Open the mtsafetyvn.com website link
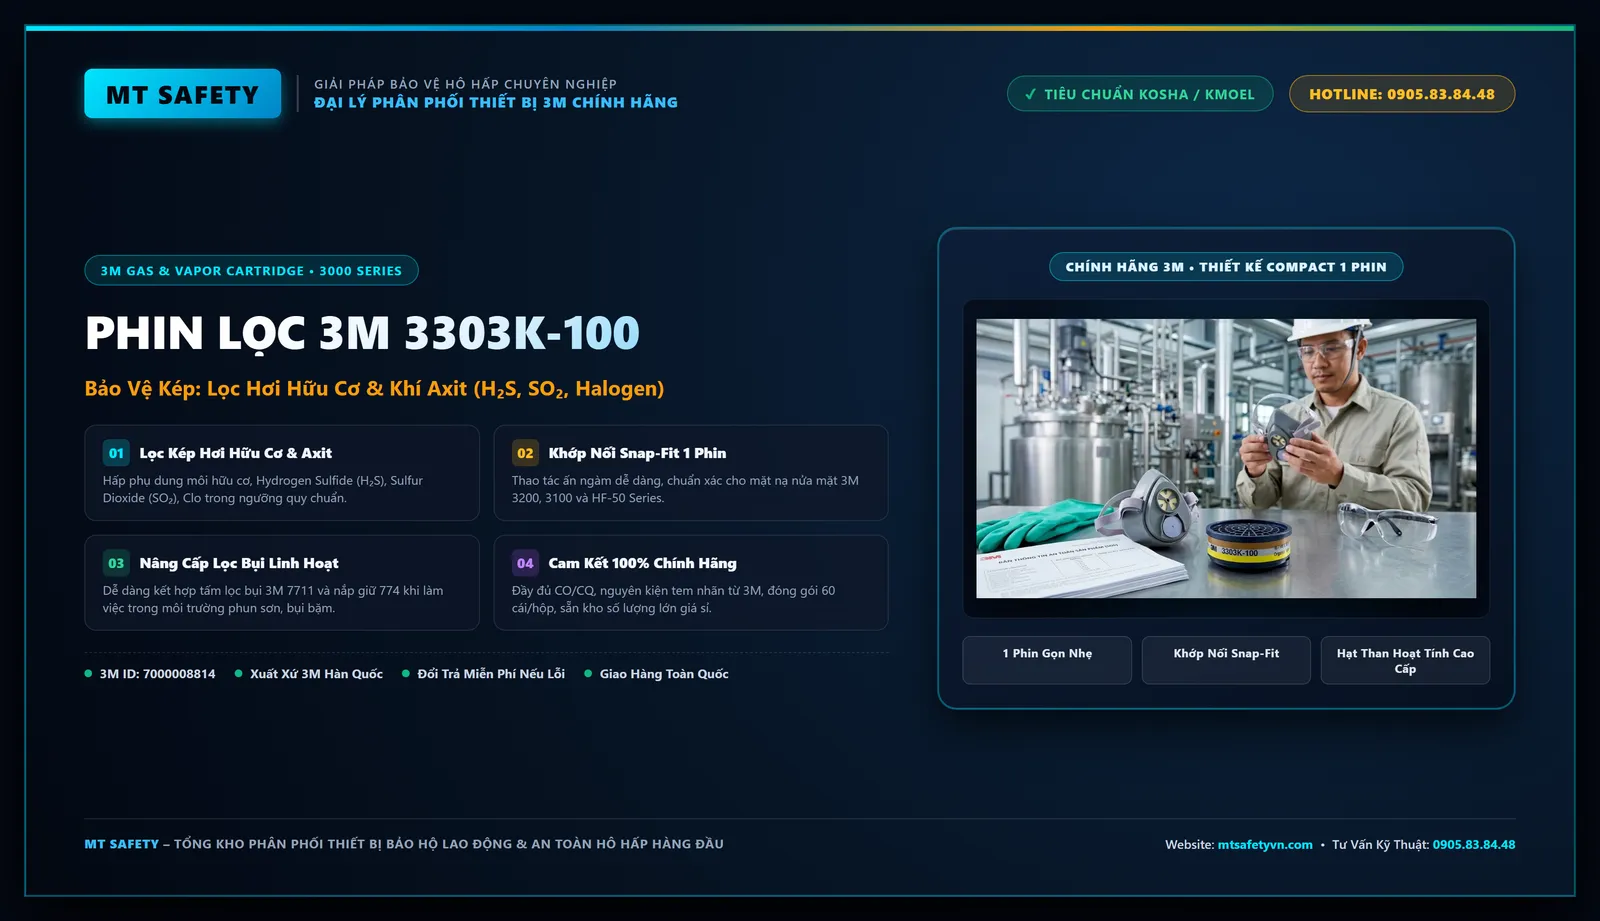 tap(1265, 845)
